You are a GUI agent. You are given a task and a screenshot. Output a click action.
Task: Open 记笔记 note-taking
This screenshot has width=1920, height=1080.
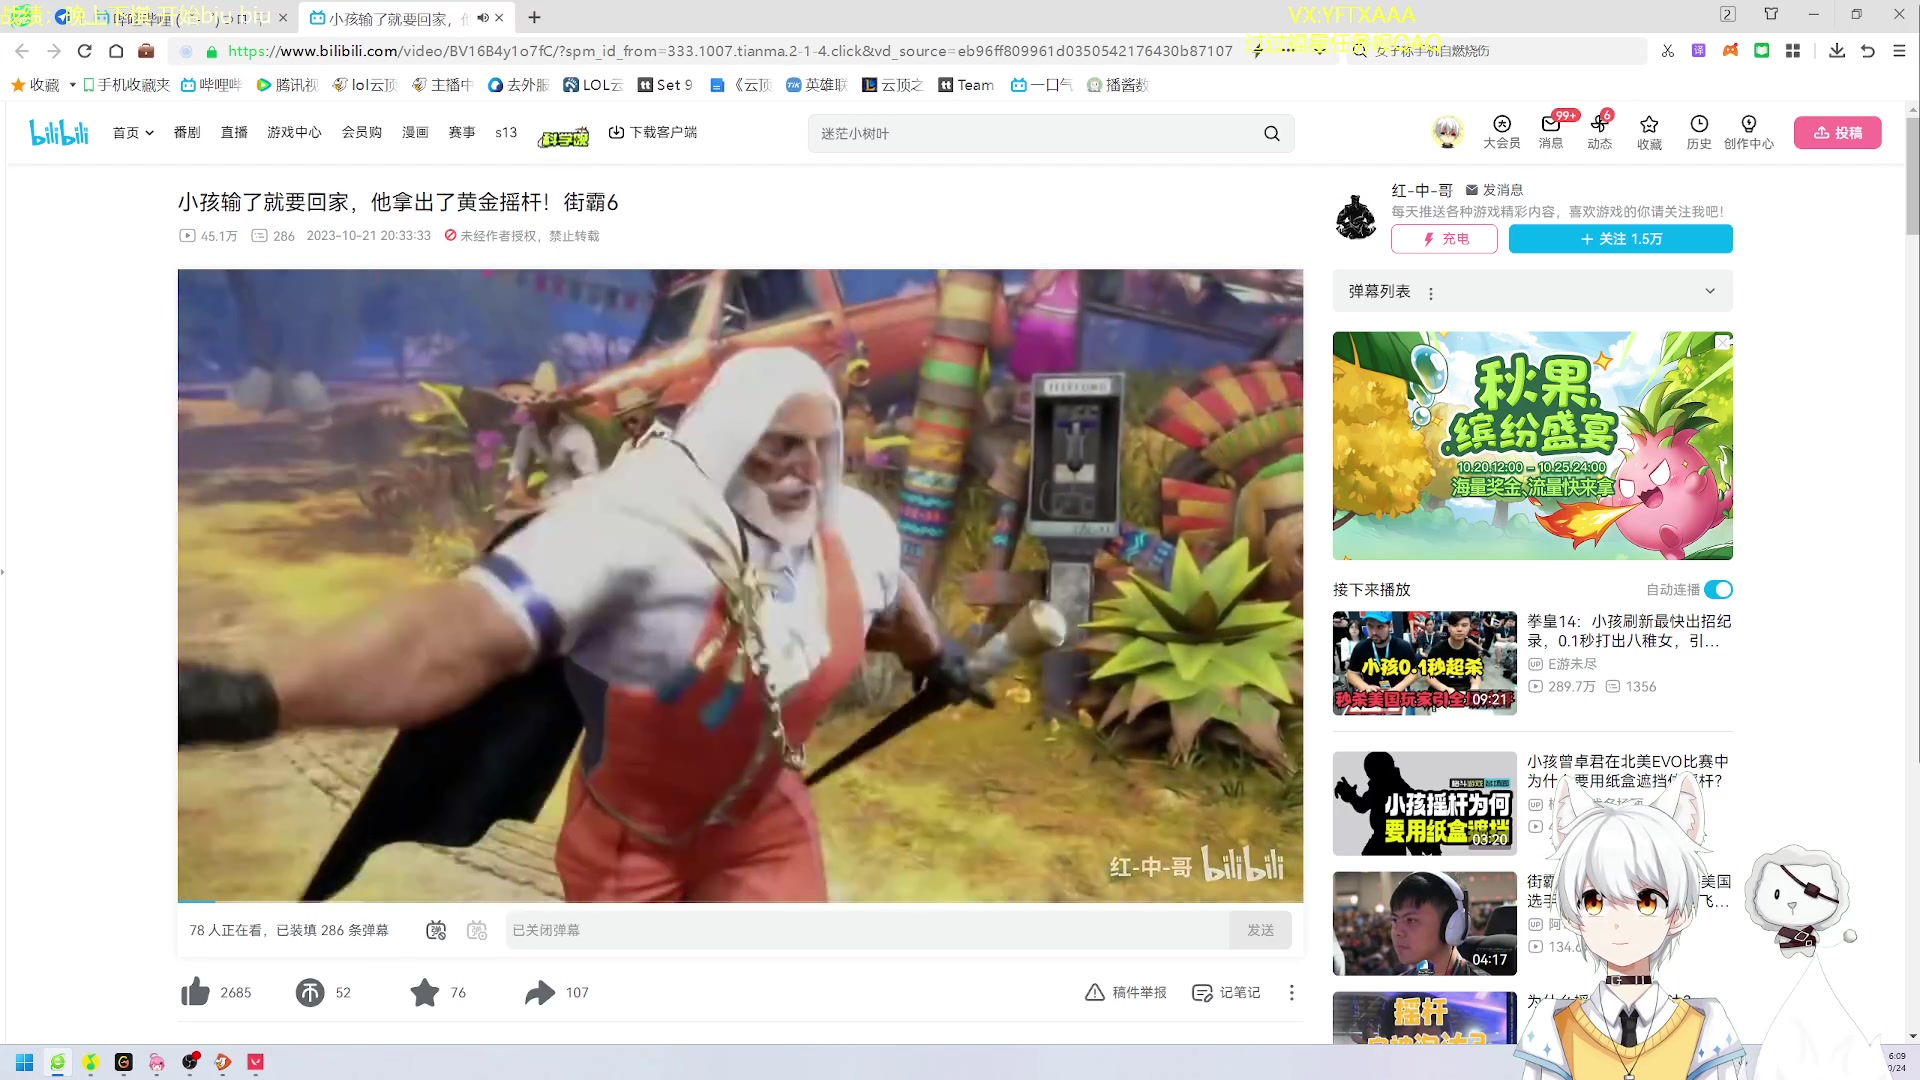(1226, 992)
